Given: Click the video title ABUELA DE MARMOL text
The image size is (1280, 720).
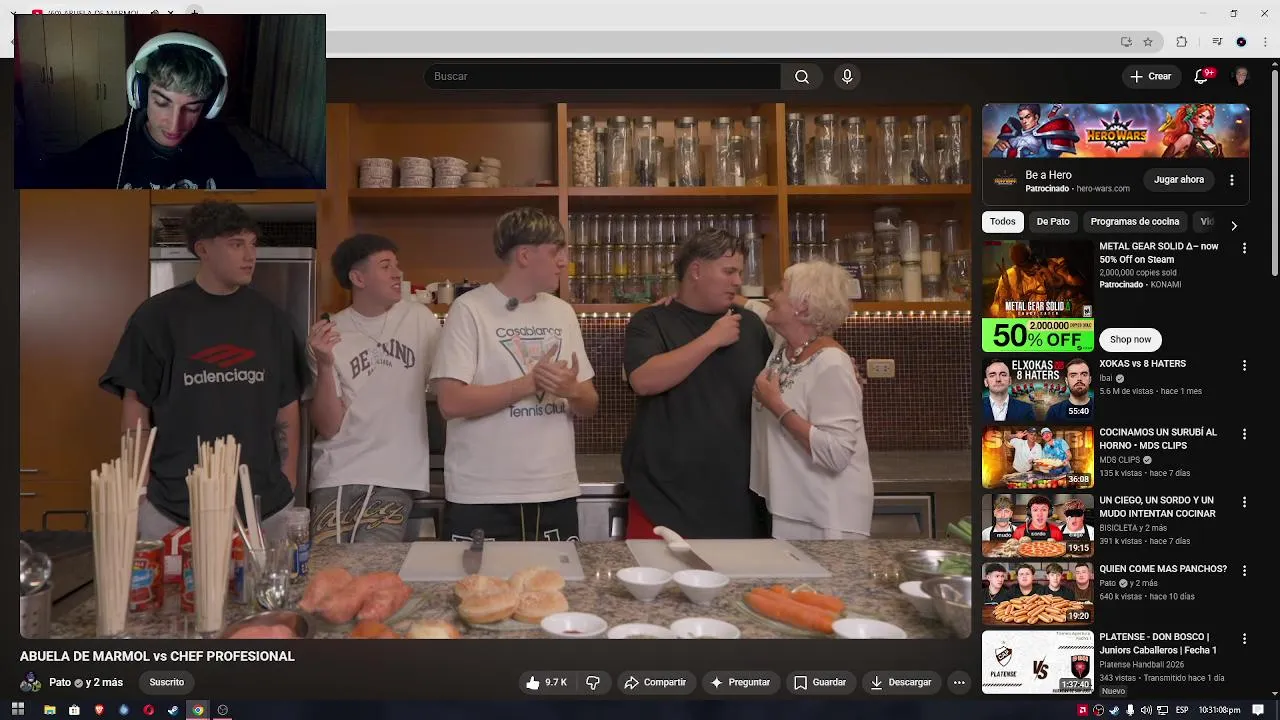Looking at the screenshot, I should point(157,657).
